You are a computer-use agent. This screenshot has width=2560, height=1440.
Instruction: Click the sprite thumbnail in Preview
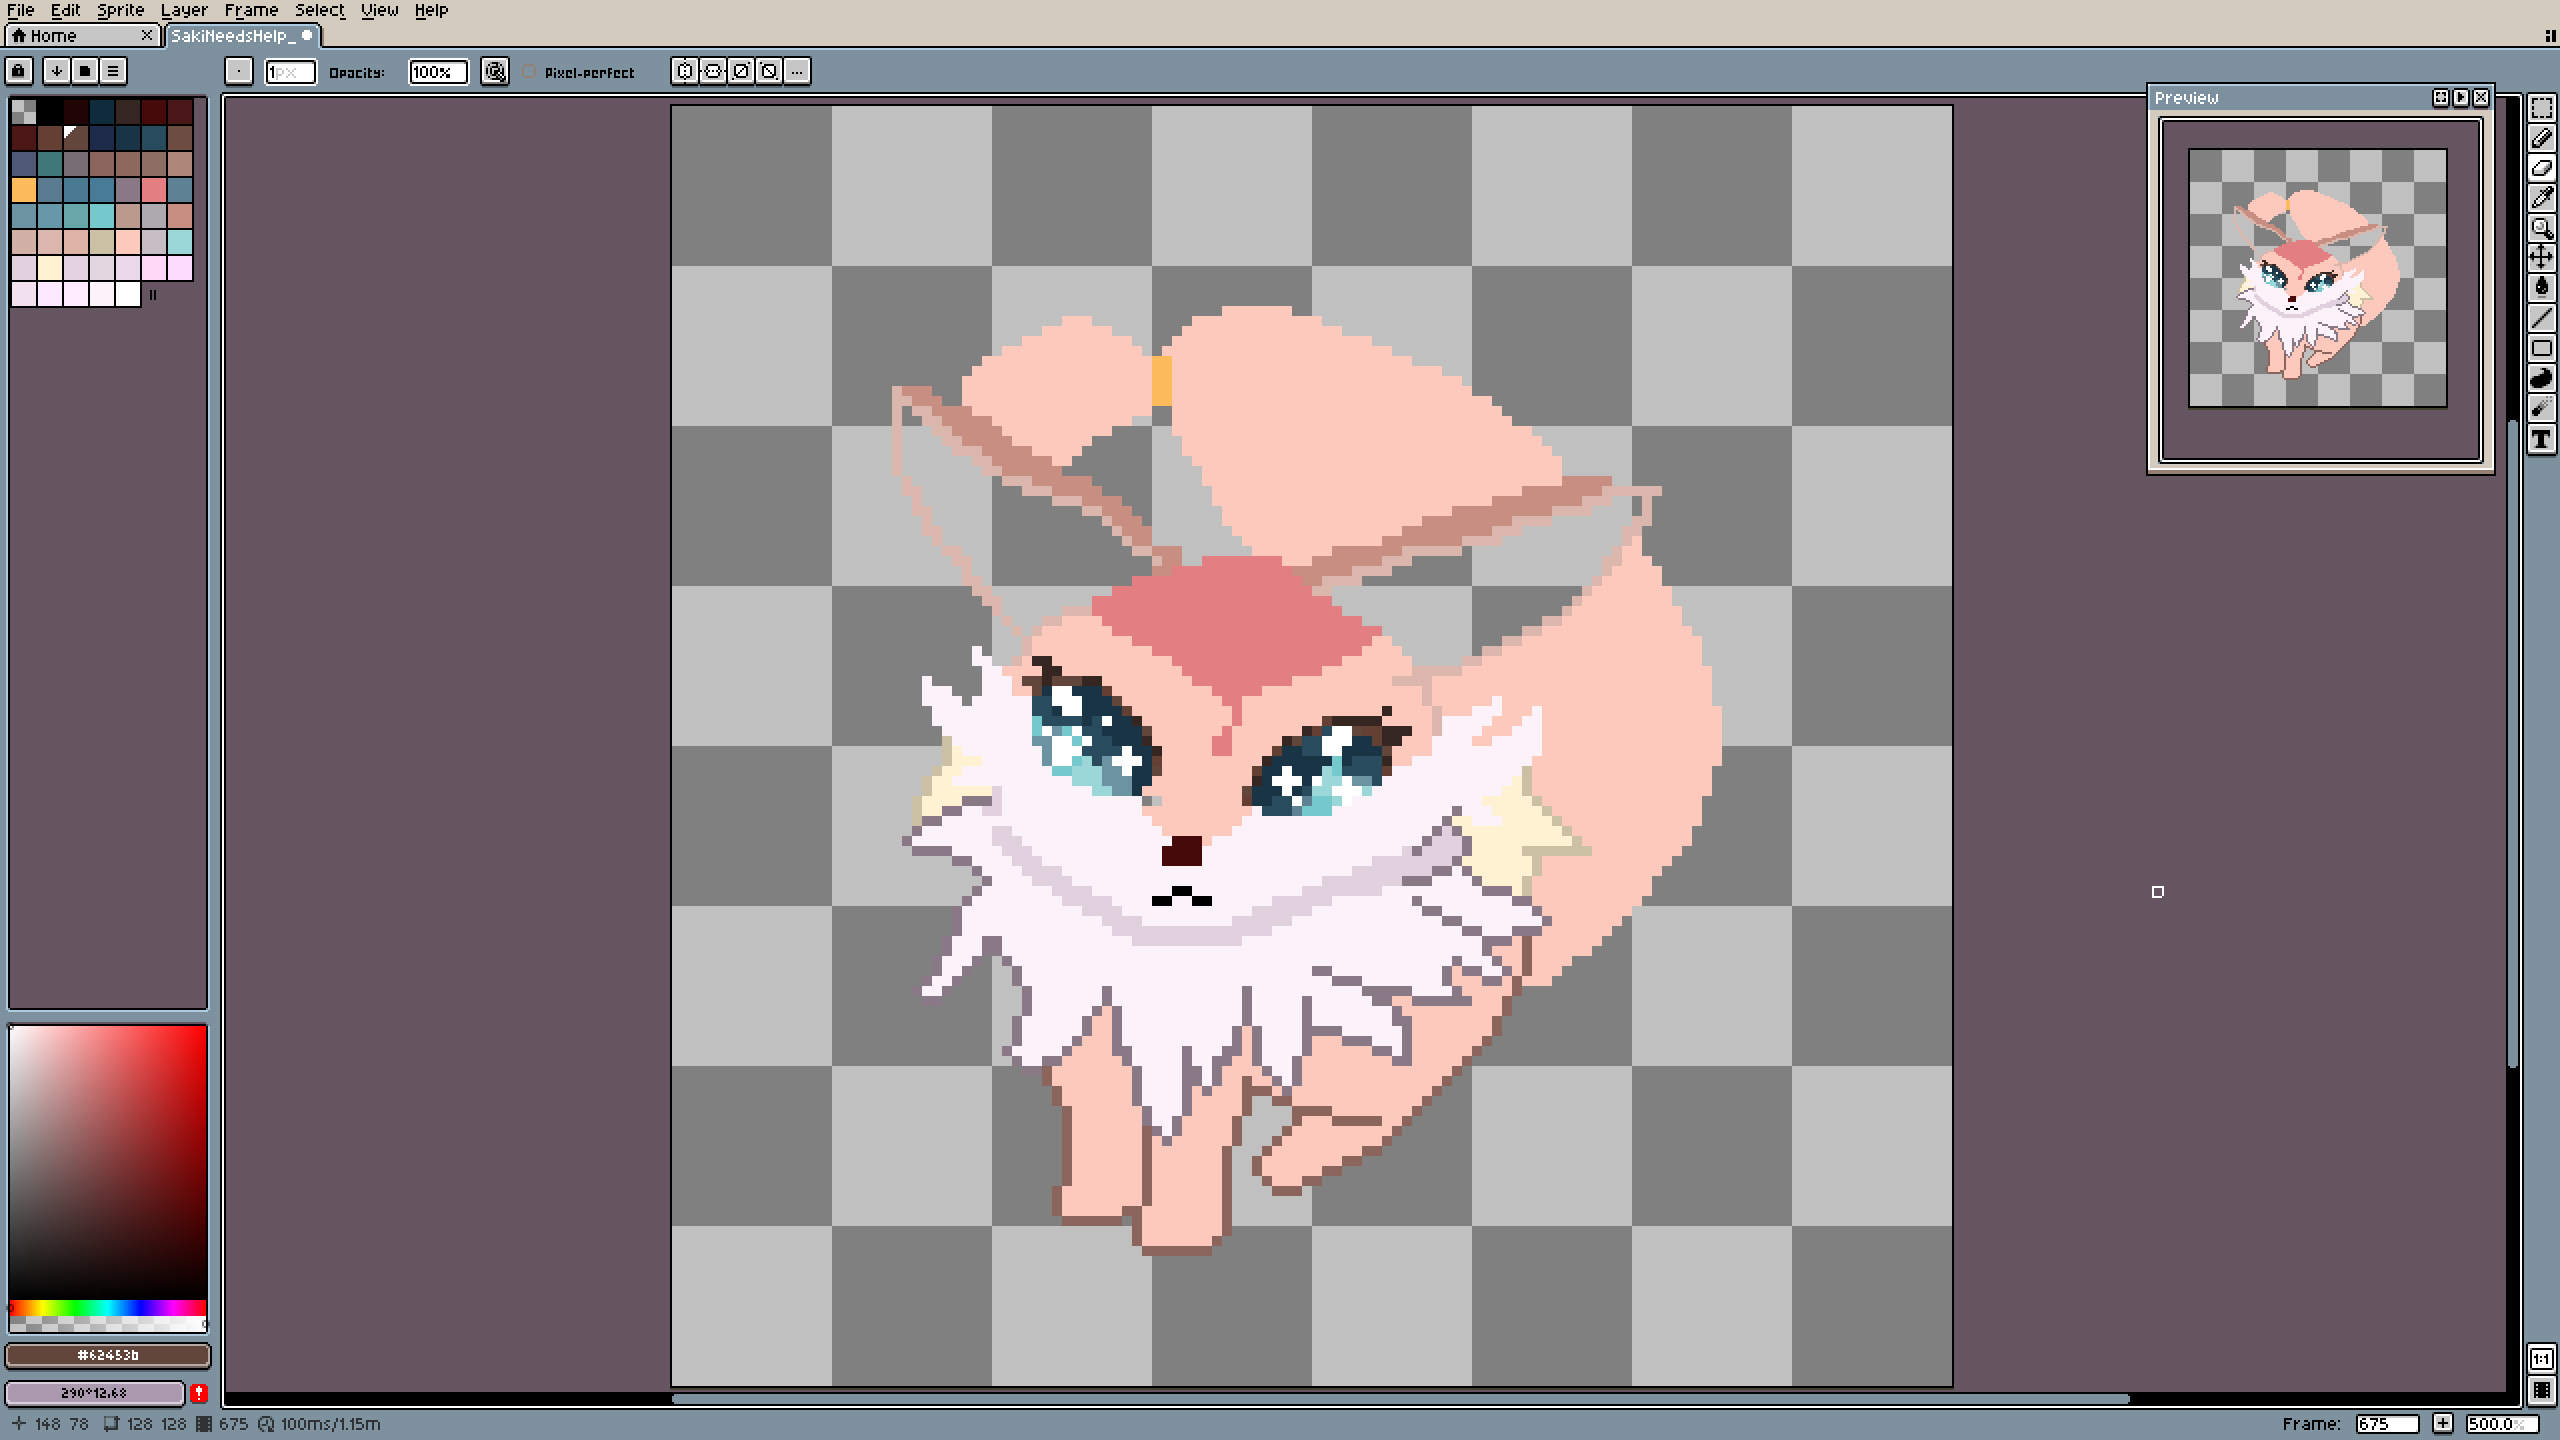pos(2318,278)
